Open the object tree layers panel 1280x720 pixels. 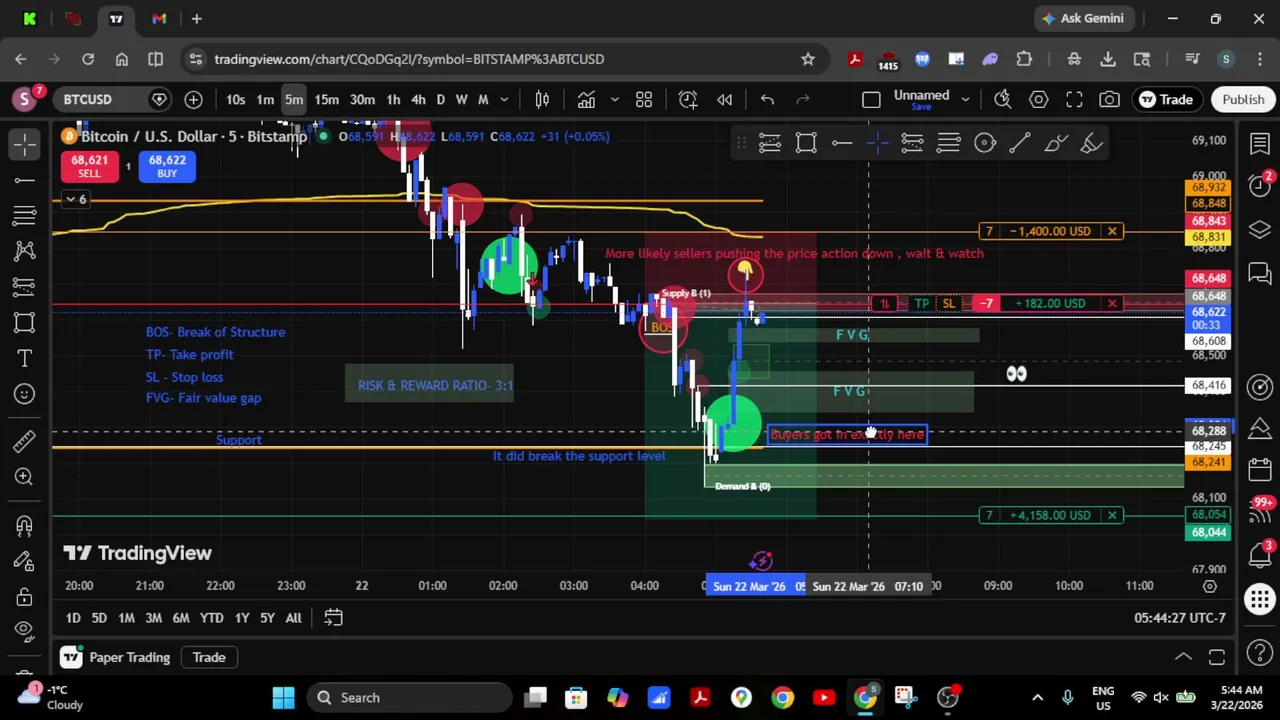coord(1260,230)
